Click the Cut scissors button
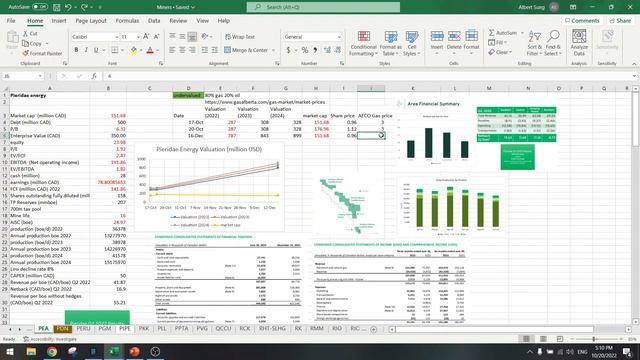The image size is (640, 360). pyautogui.click(x=30, y=33)
